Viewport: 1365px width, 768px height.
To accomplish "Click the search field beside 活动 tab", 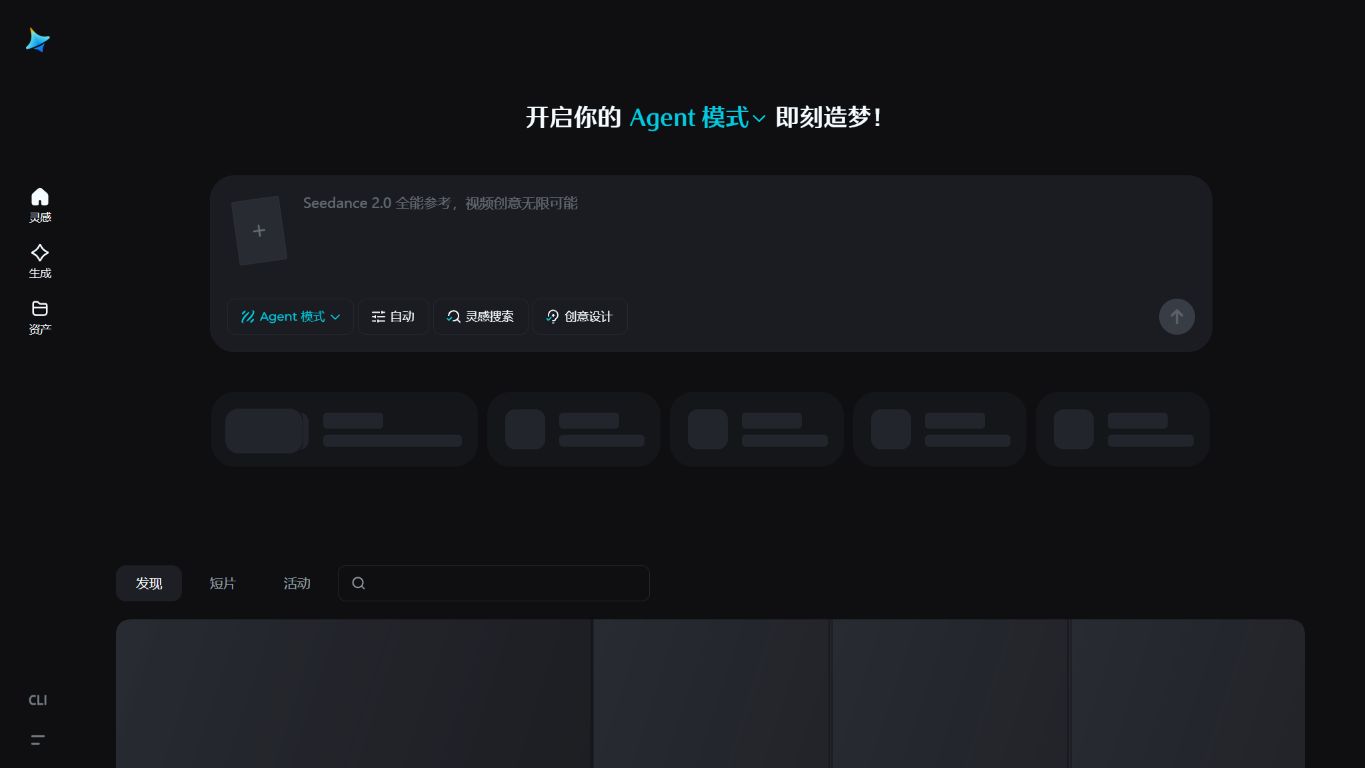I will click(494, 583).
